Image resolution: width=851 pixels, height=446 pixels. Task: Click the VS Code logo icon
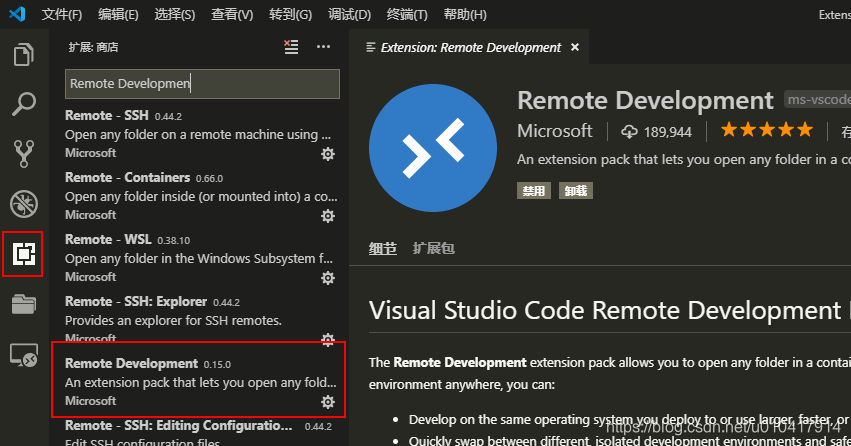point(17,14)
